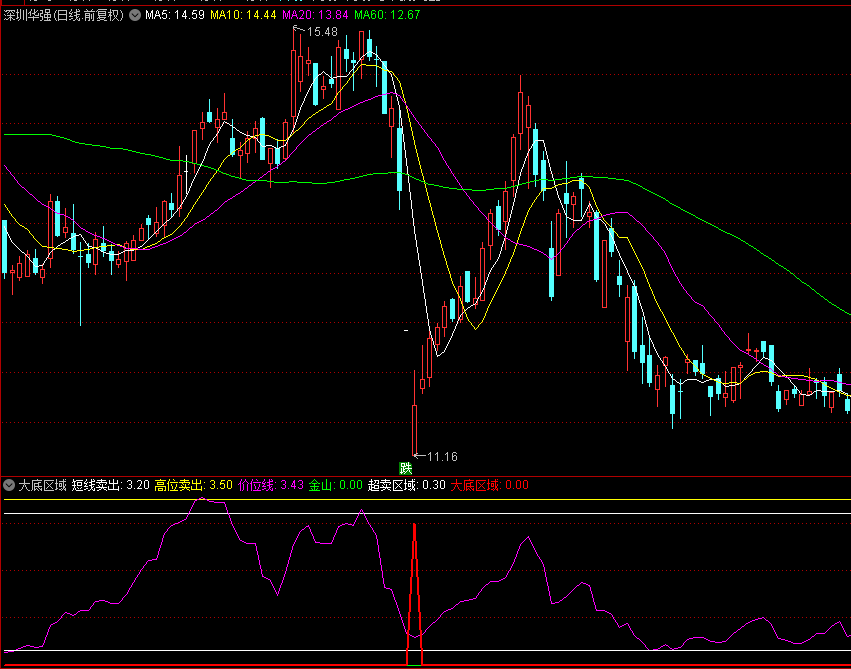This screenshot has width=851, height=669.
Task: Click the 15.48 high price annotation
Action: coord(322,32)
